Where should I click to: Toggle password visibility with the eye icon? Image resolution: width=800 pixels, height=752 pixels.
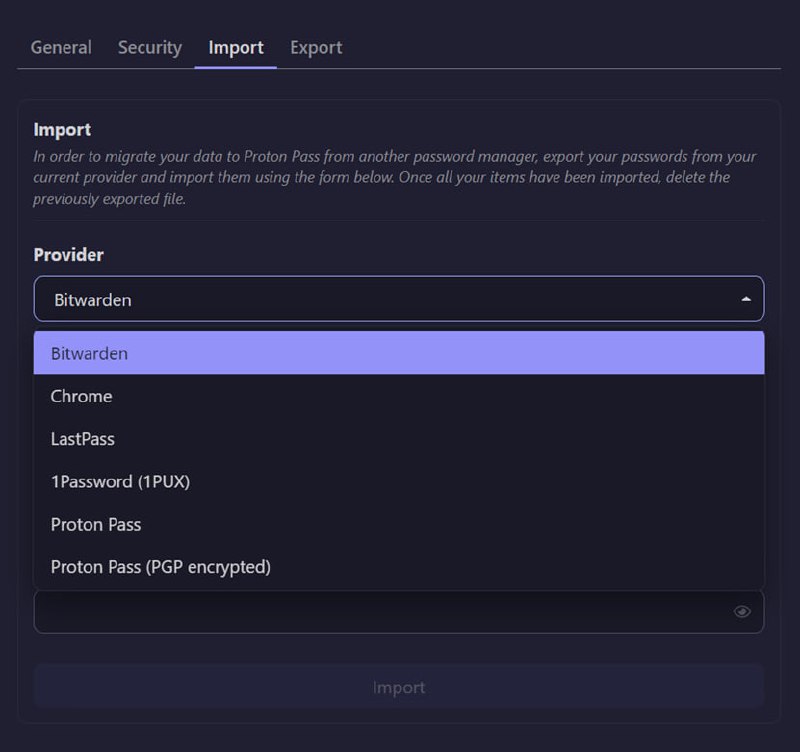[x=742, y=612]
